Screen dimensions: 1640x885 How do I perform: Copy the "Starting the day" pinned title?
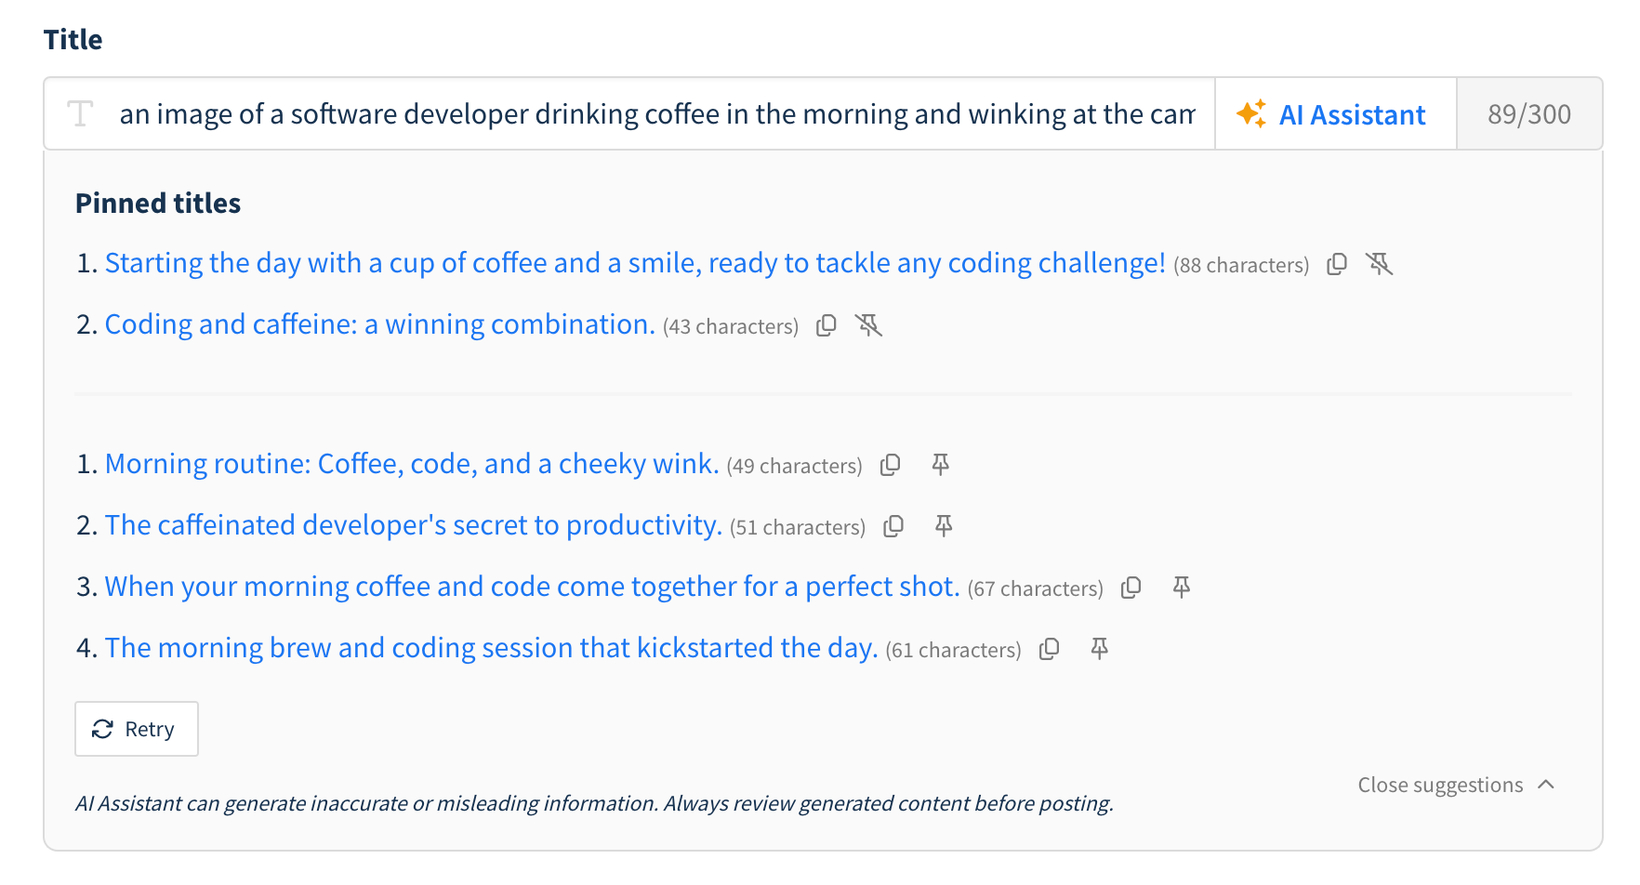coord(1337,264)
